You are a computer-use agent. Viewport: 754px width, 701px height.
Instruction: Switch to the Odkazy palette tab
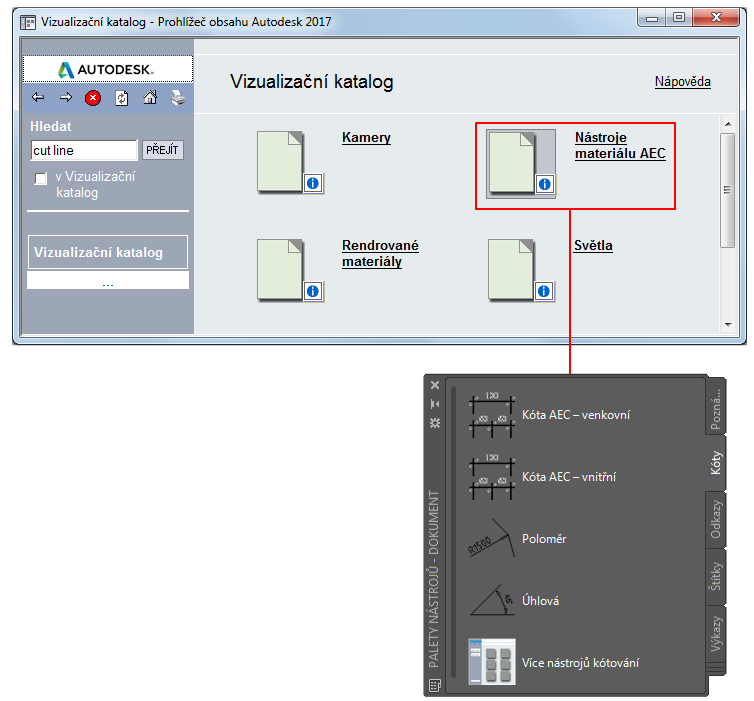pos(716,520)
